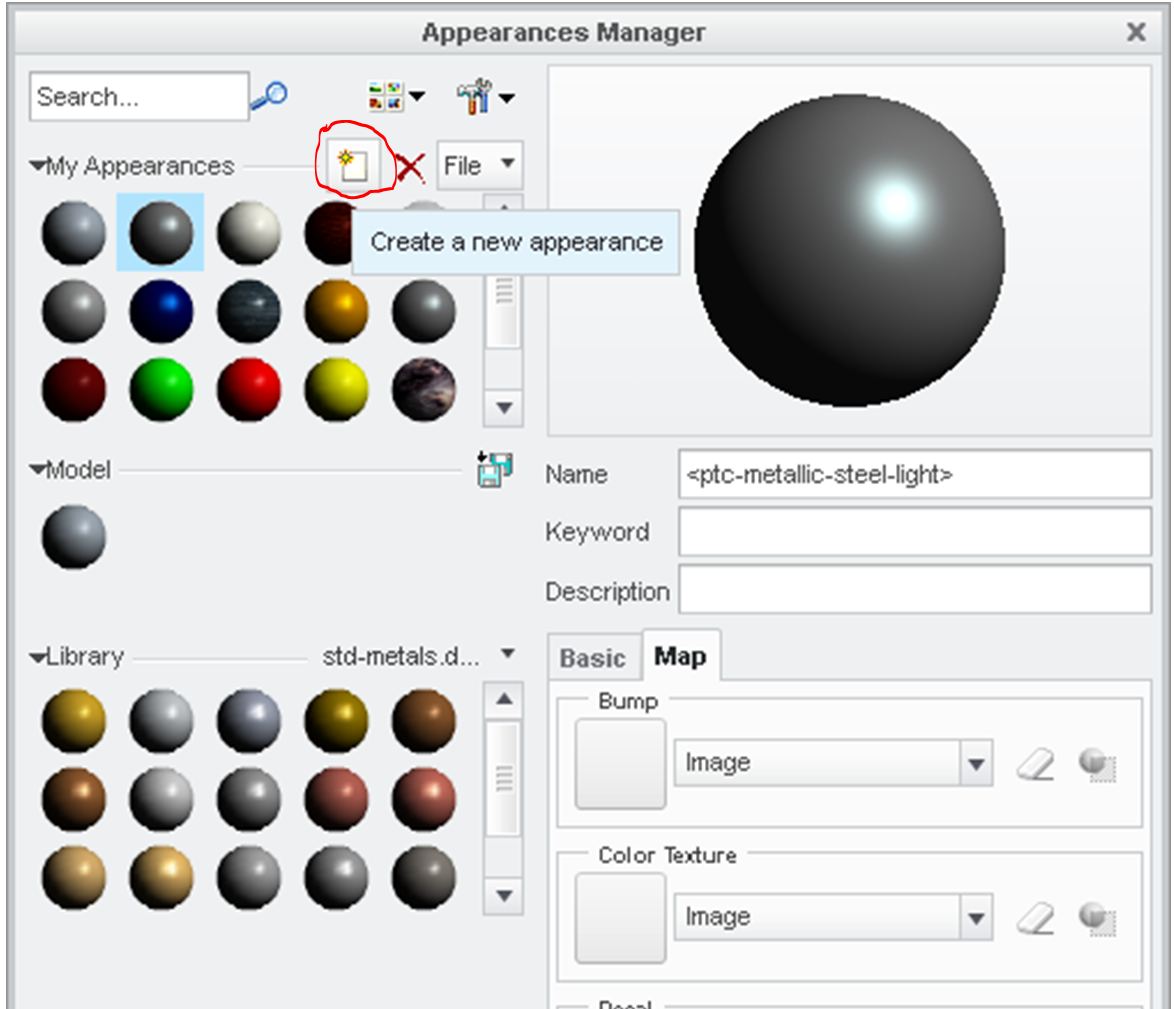
Task: Select the cream white sphere appearance
Action: coord(249,232)
